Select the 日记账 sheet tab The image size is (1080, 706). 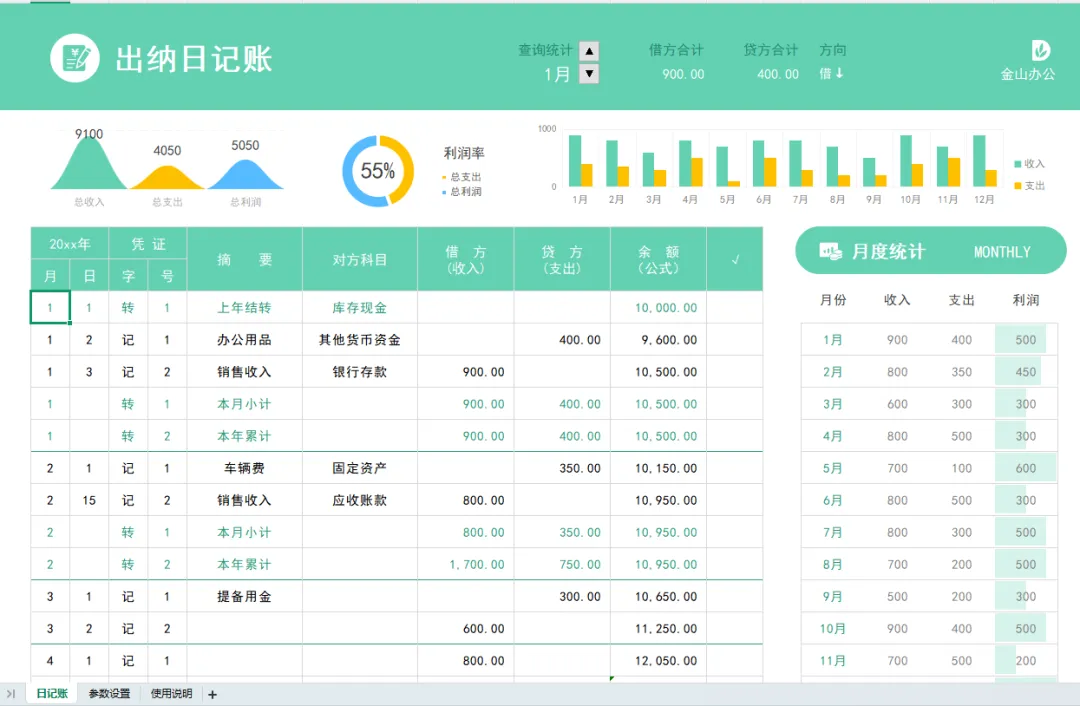(x=52, y=694)
